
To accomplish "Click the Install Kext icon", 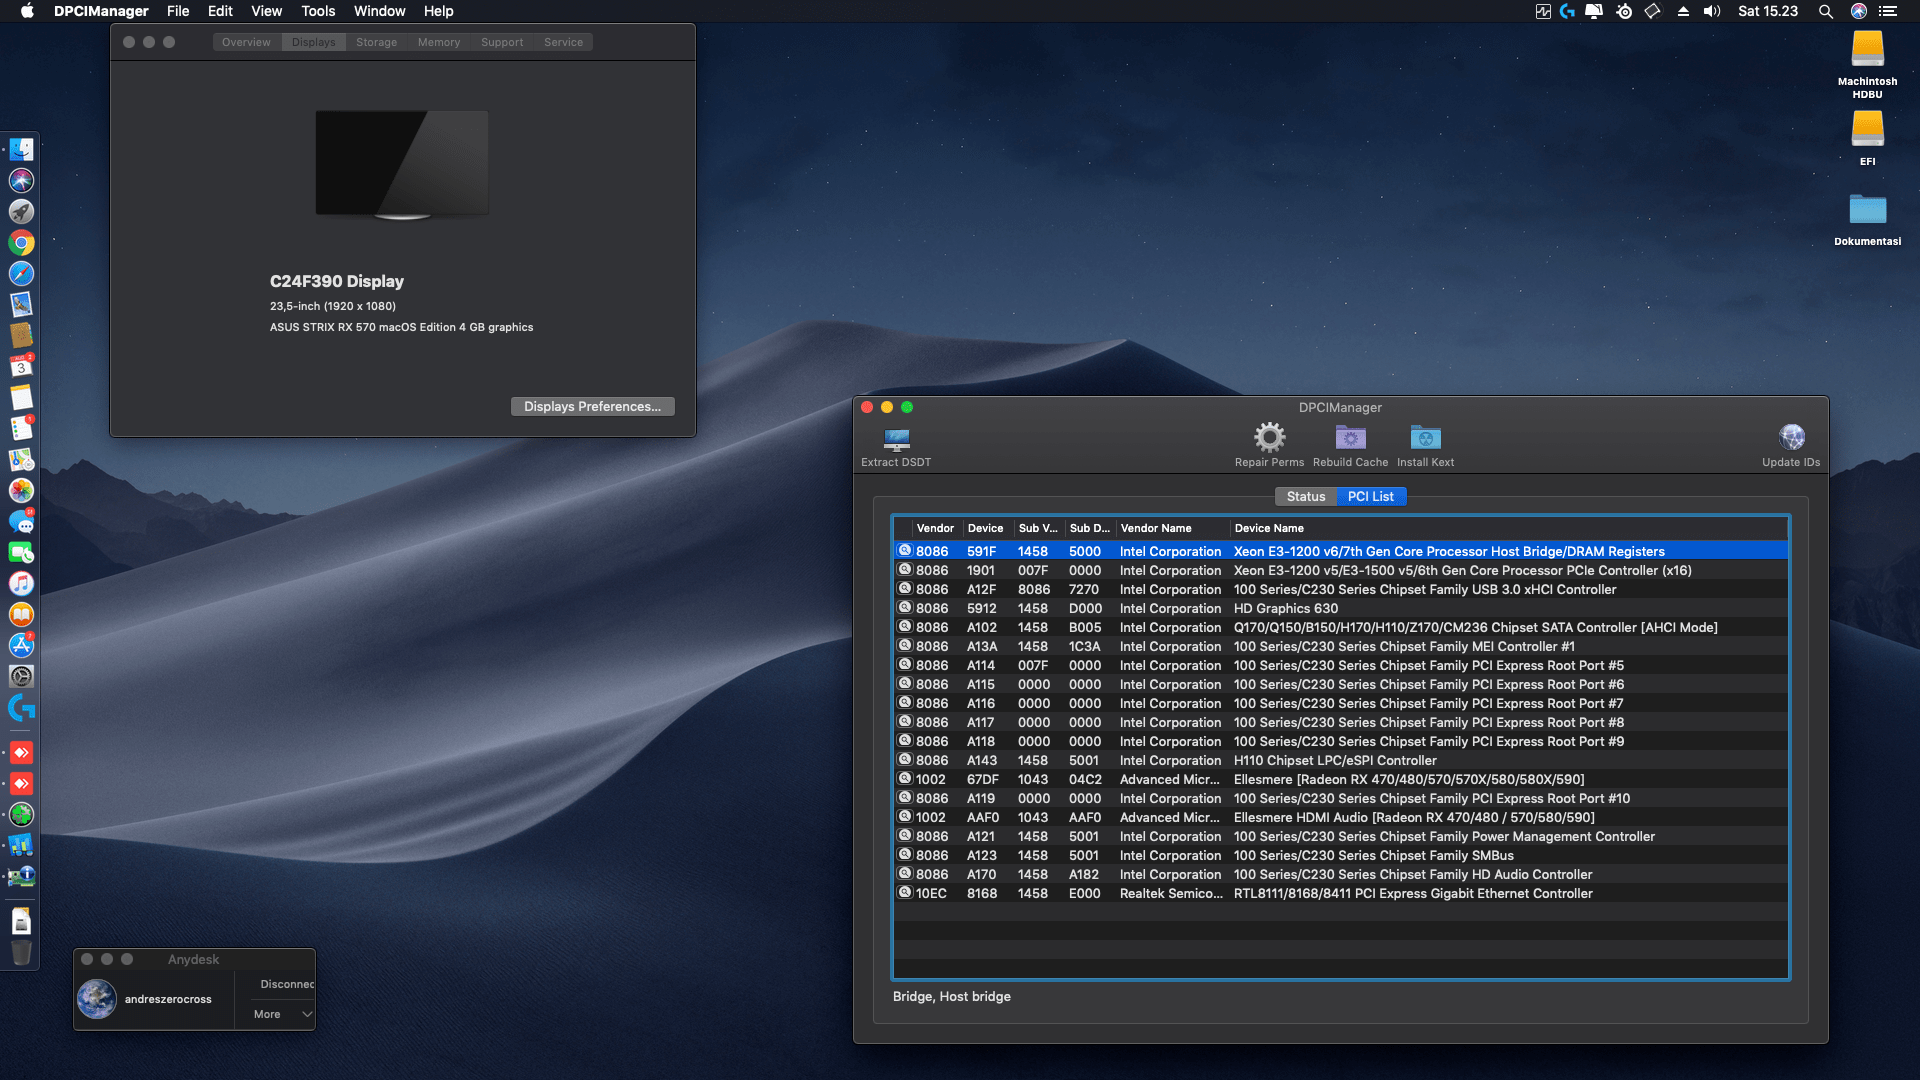I will tap(1425, 438).
